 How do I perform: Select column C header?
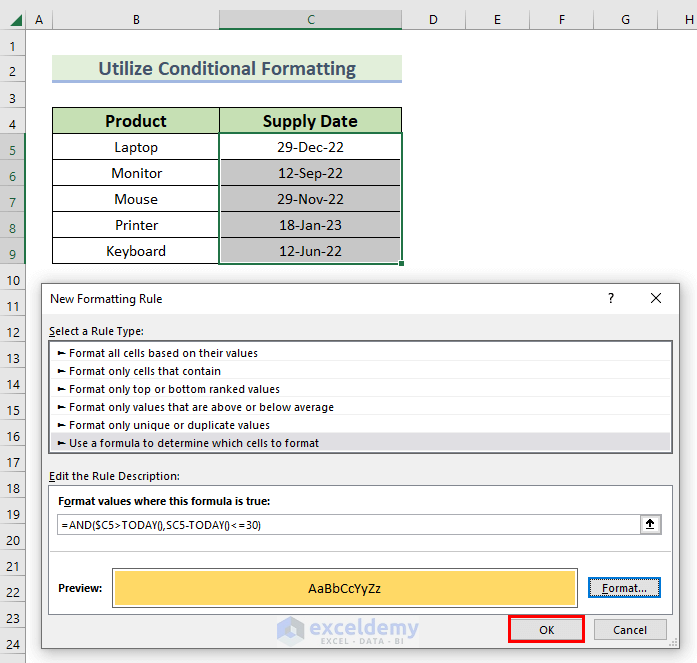(310, 20)
